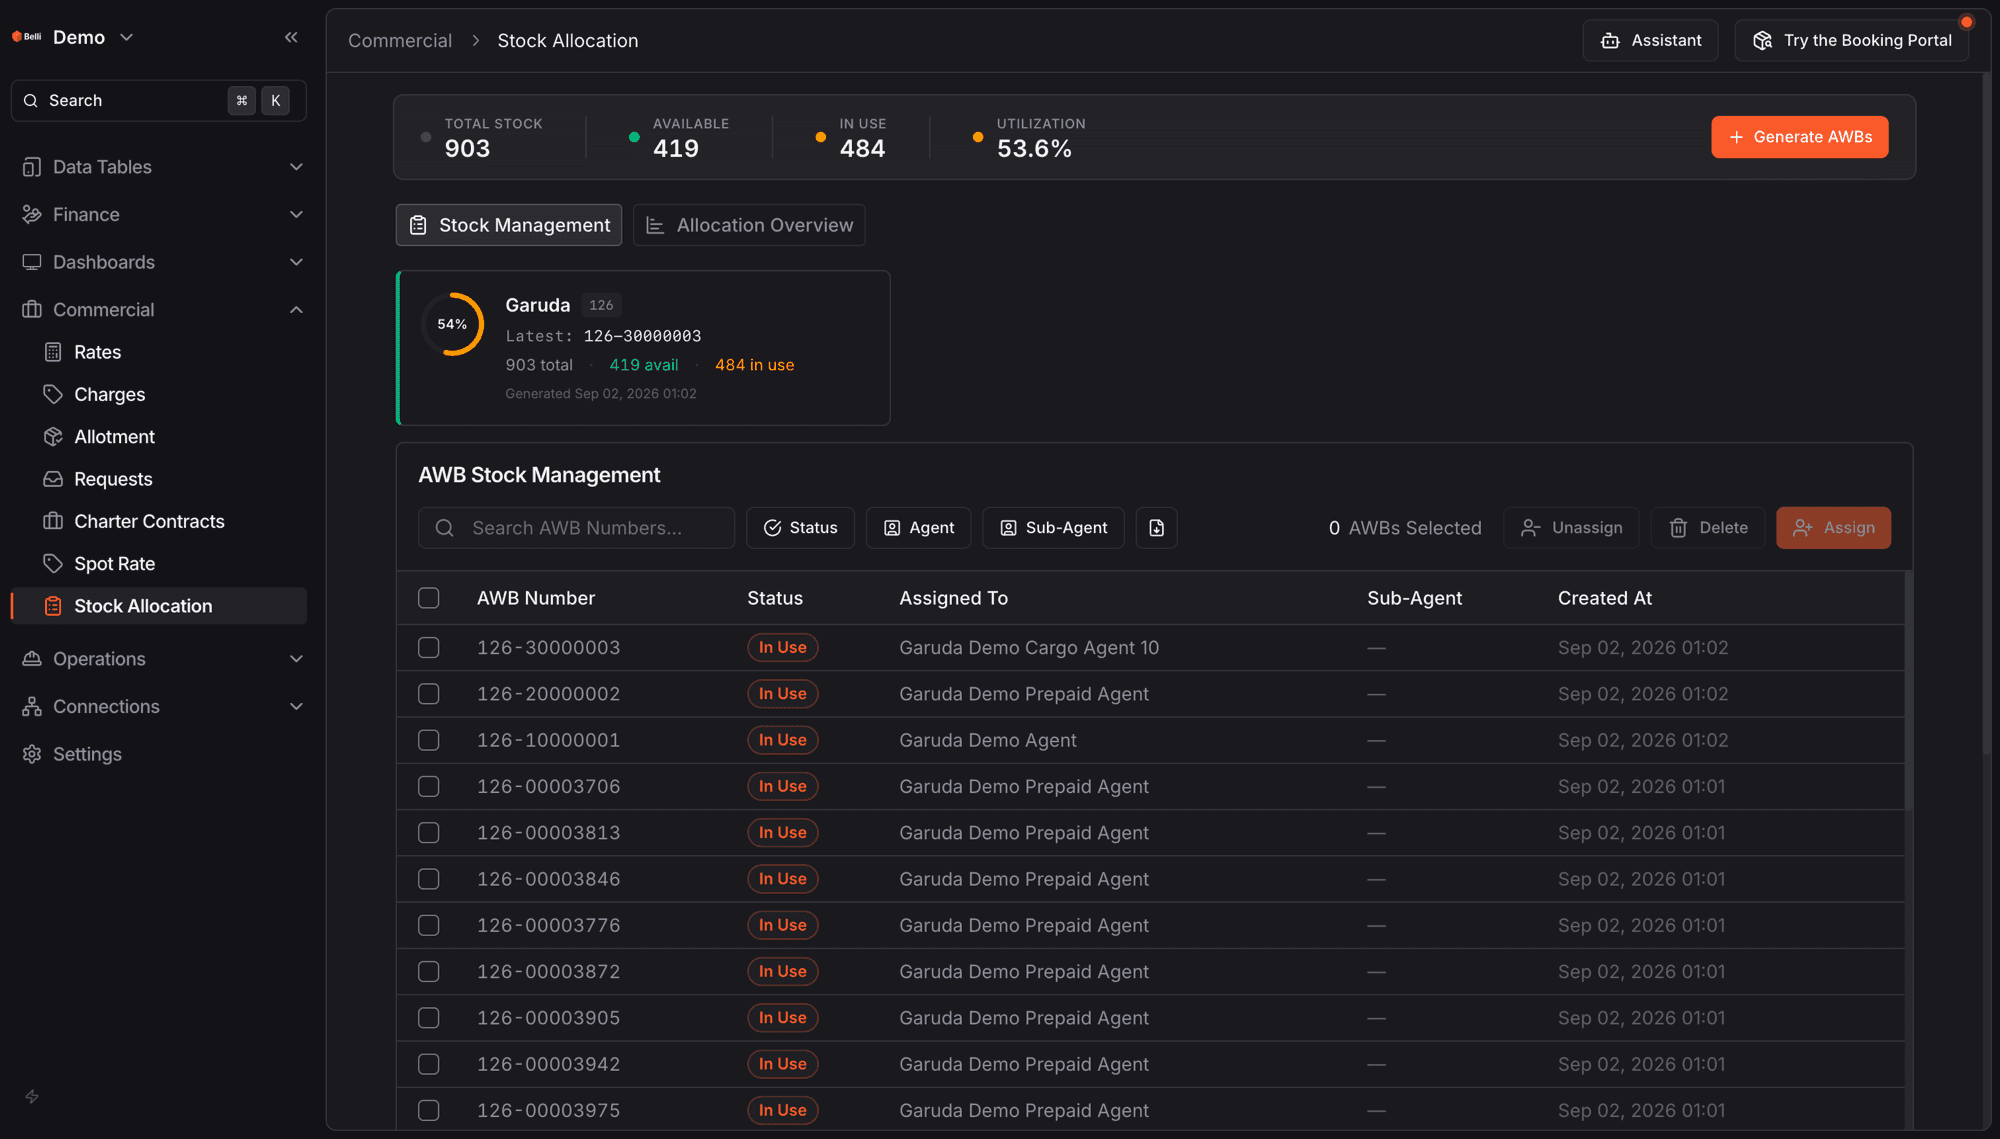Check the box for AWB 126-00003846
The width and height of the screenshot is (2000, 1139).
(x=429, y=879)
